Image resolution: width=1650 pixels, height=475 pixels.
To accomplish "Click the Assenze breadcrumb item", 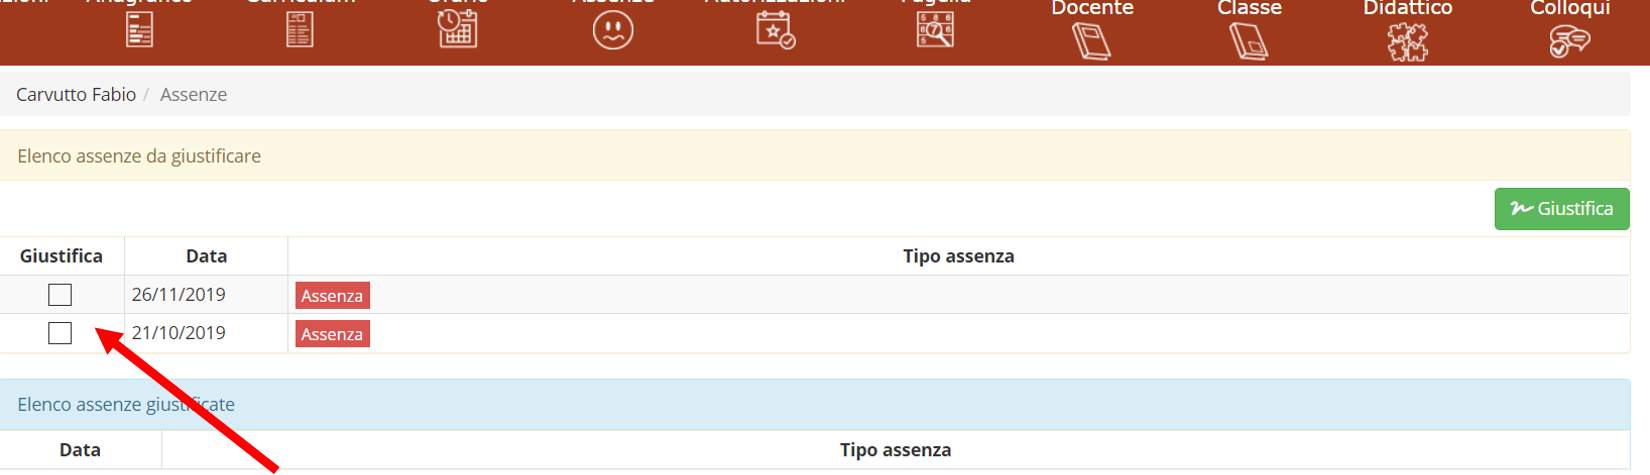I will (193, 95).
